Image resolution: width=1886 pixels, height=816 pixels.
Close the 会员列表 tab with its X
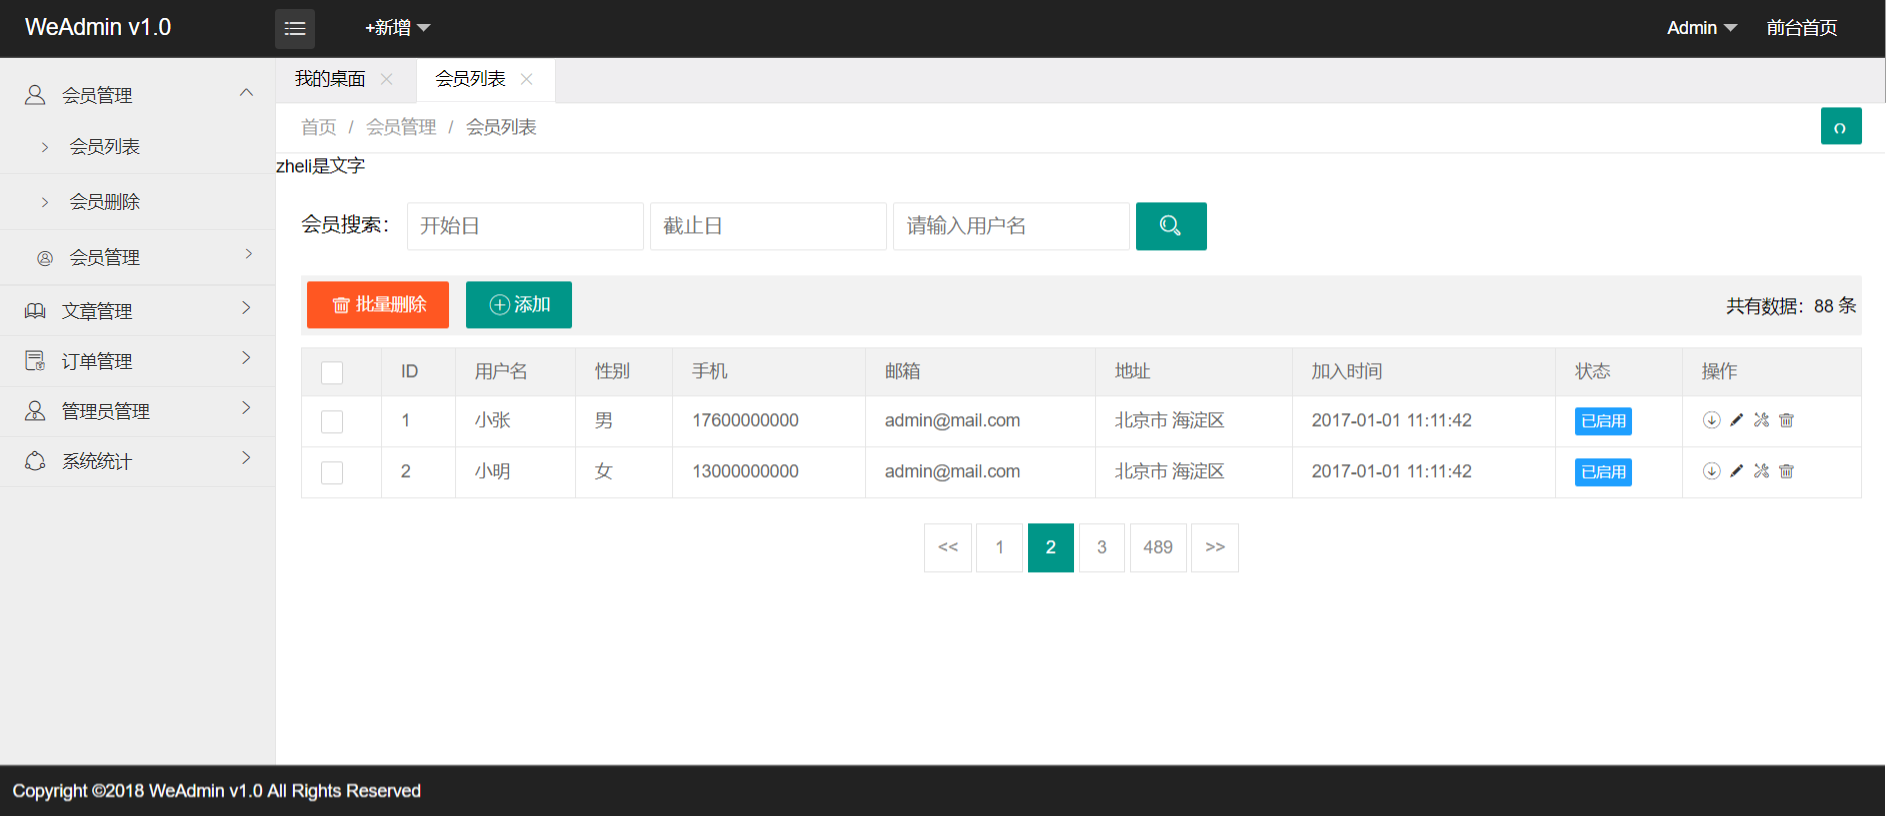click(527, 79)
